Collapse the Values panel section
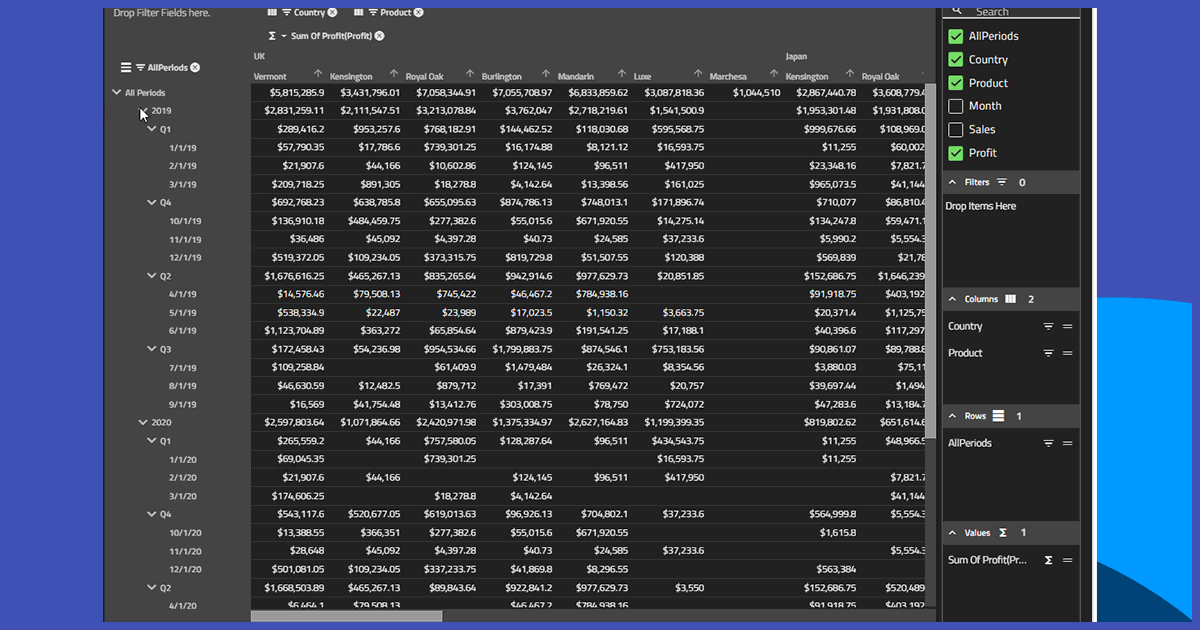1200x630 pixels. (x=953, y=533)
